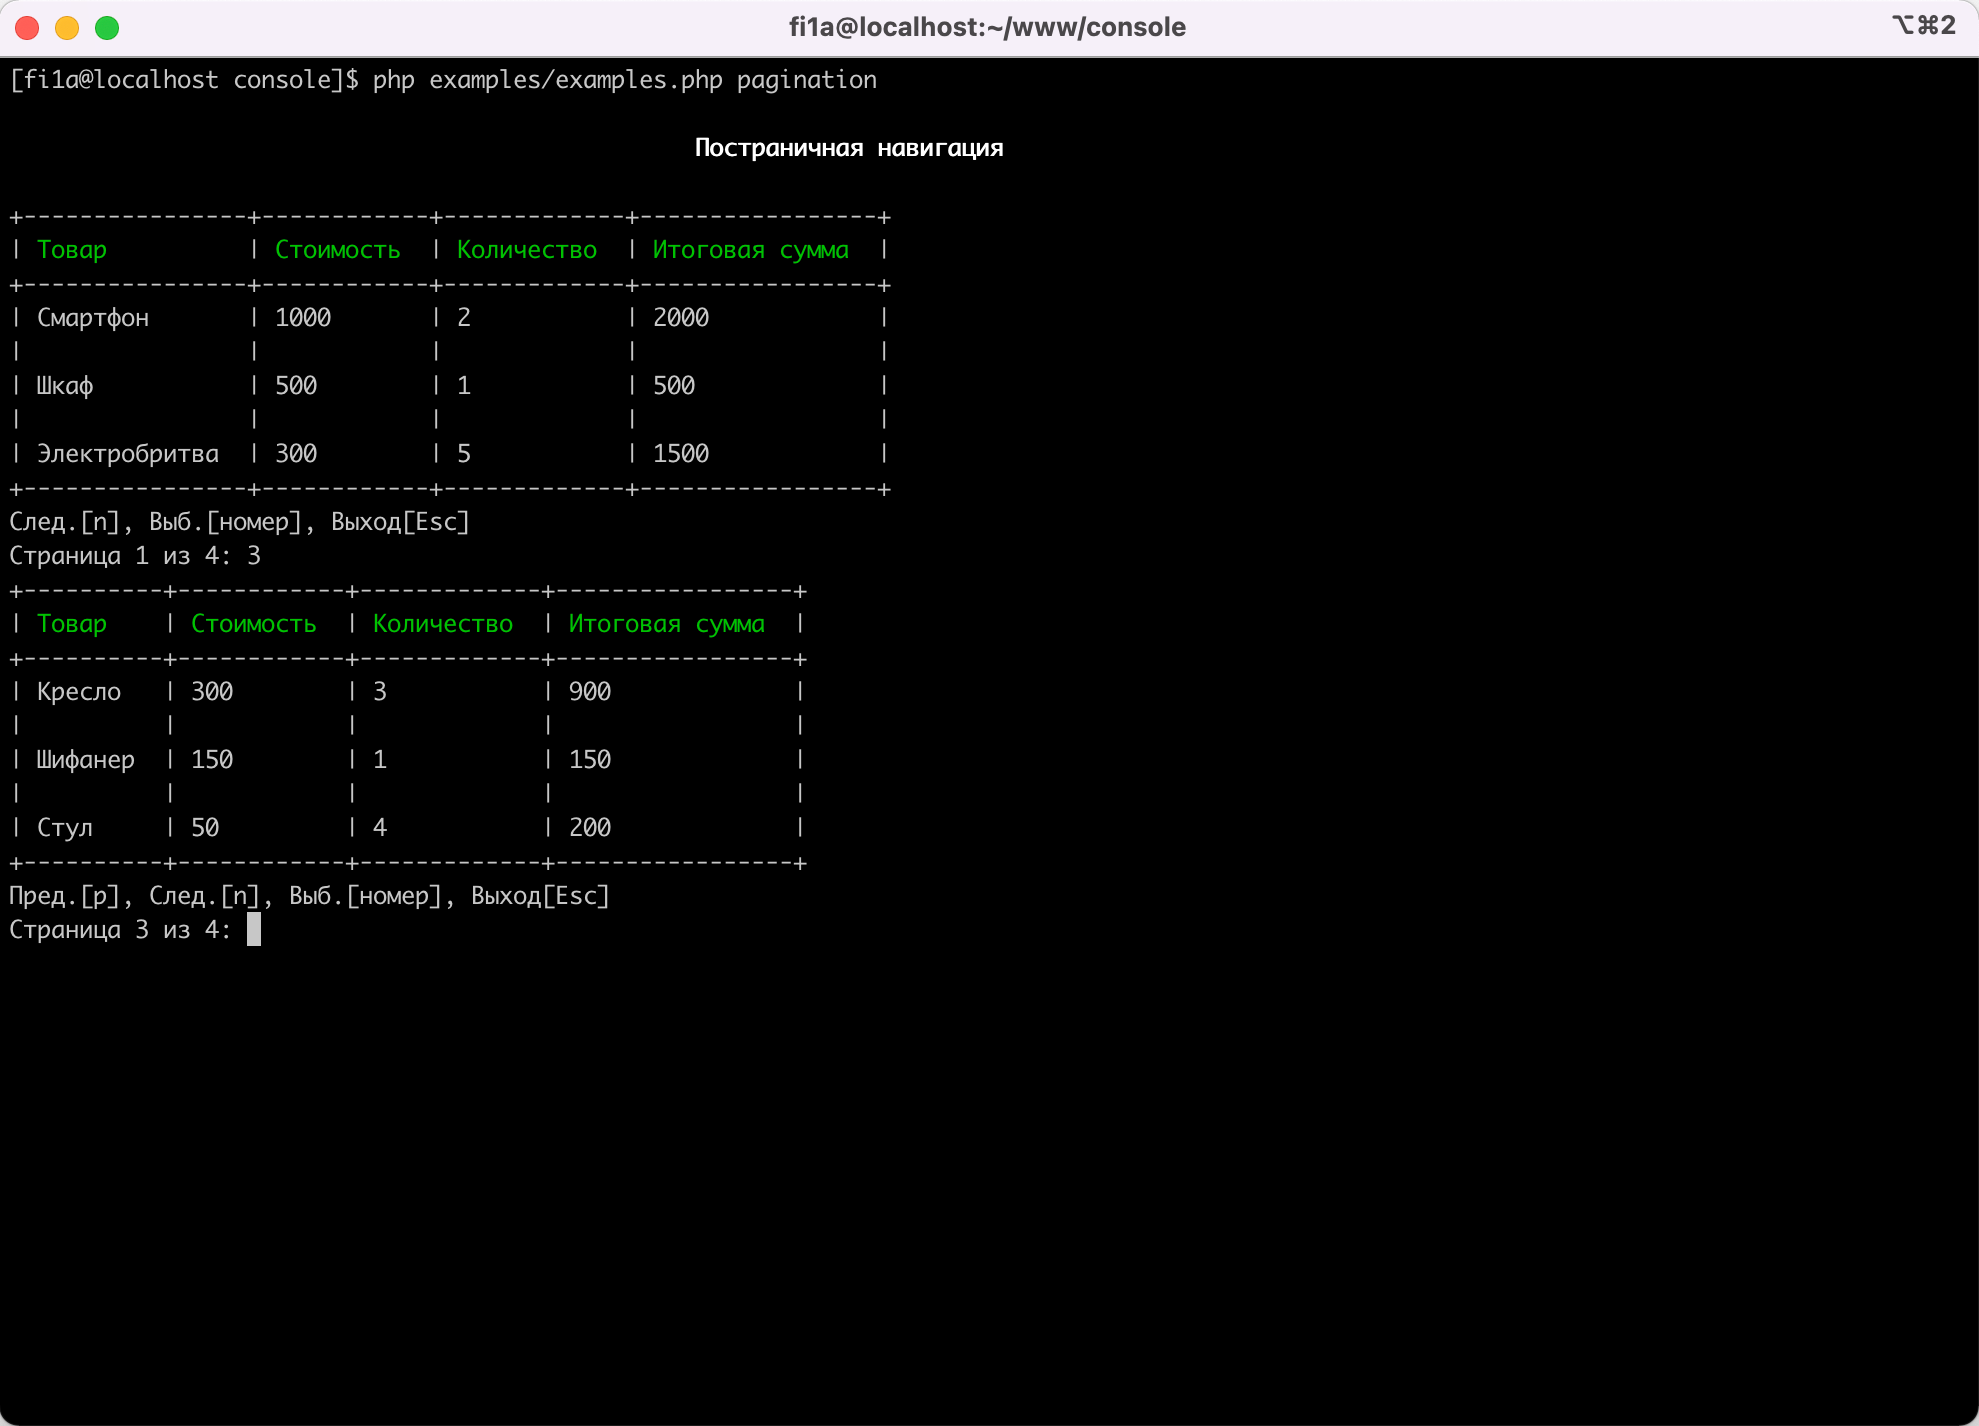The width and height of the screenshot is (1979, 1426).
Task: Click the 'Страница 1 из 4: 3' line
Action: (135, 556)
